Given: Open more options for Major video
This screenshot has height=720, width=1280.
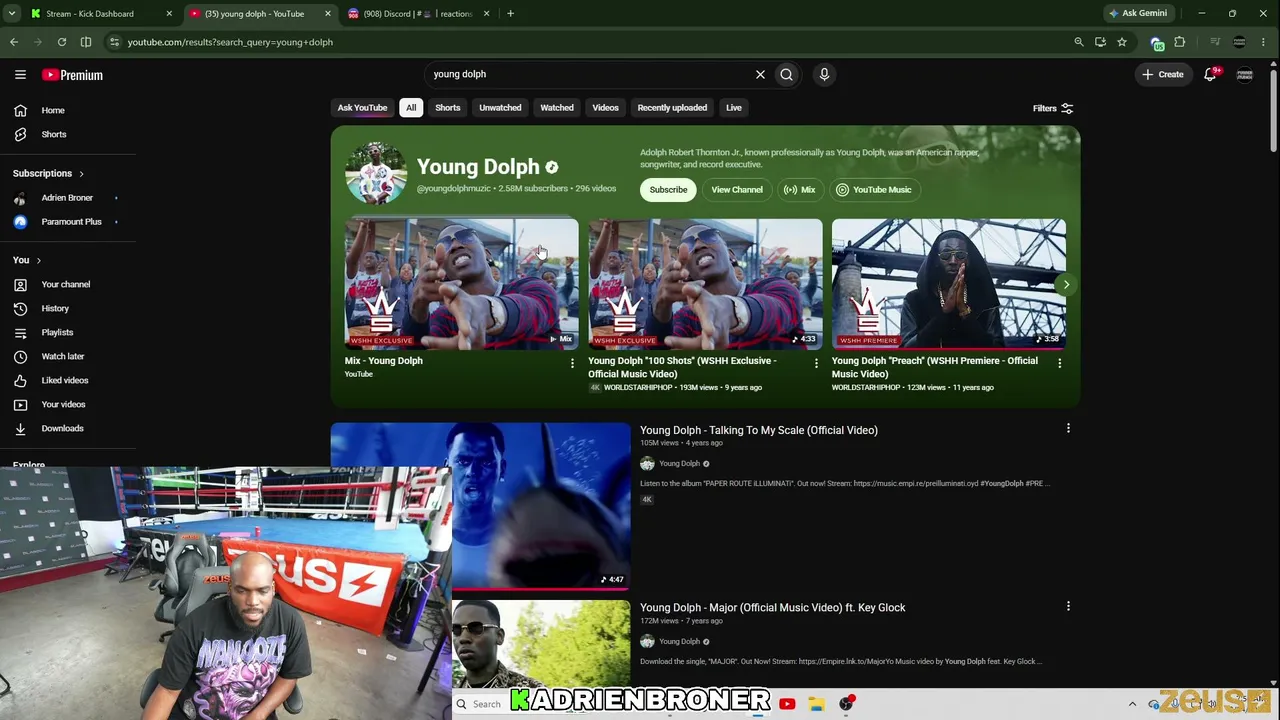Looking at the screenshot, I should [1068, 606].
